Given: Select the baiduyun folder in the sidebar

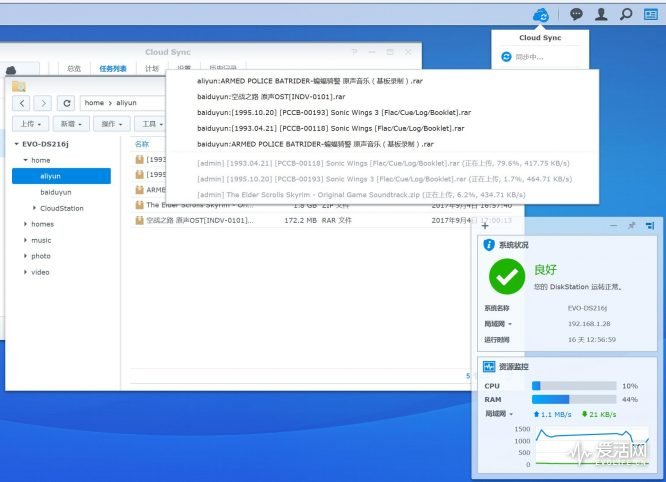Looking at the screenshot, I should (x=56, y=191).
